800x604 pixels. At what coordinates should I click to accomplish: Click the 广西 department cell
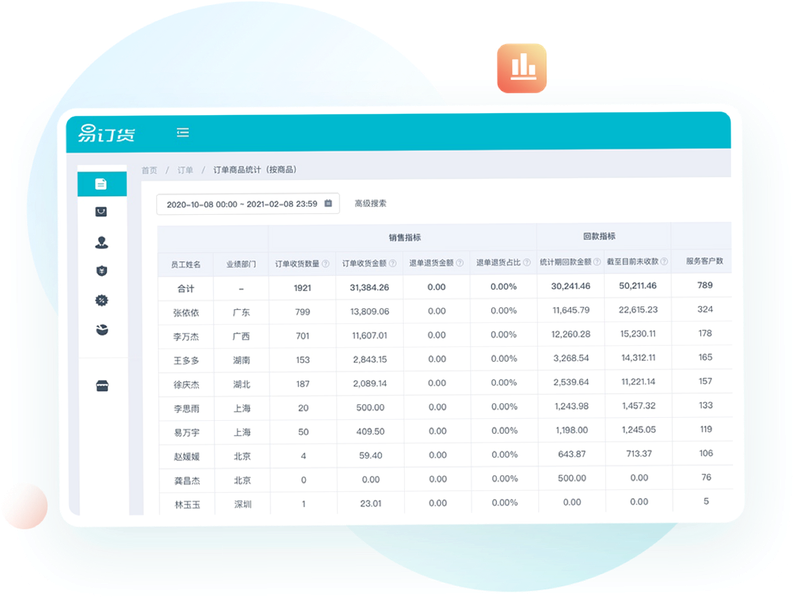tap(241, 336)
